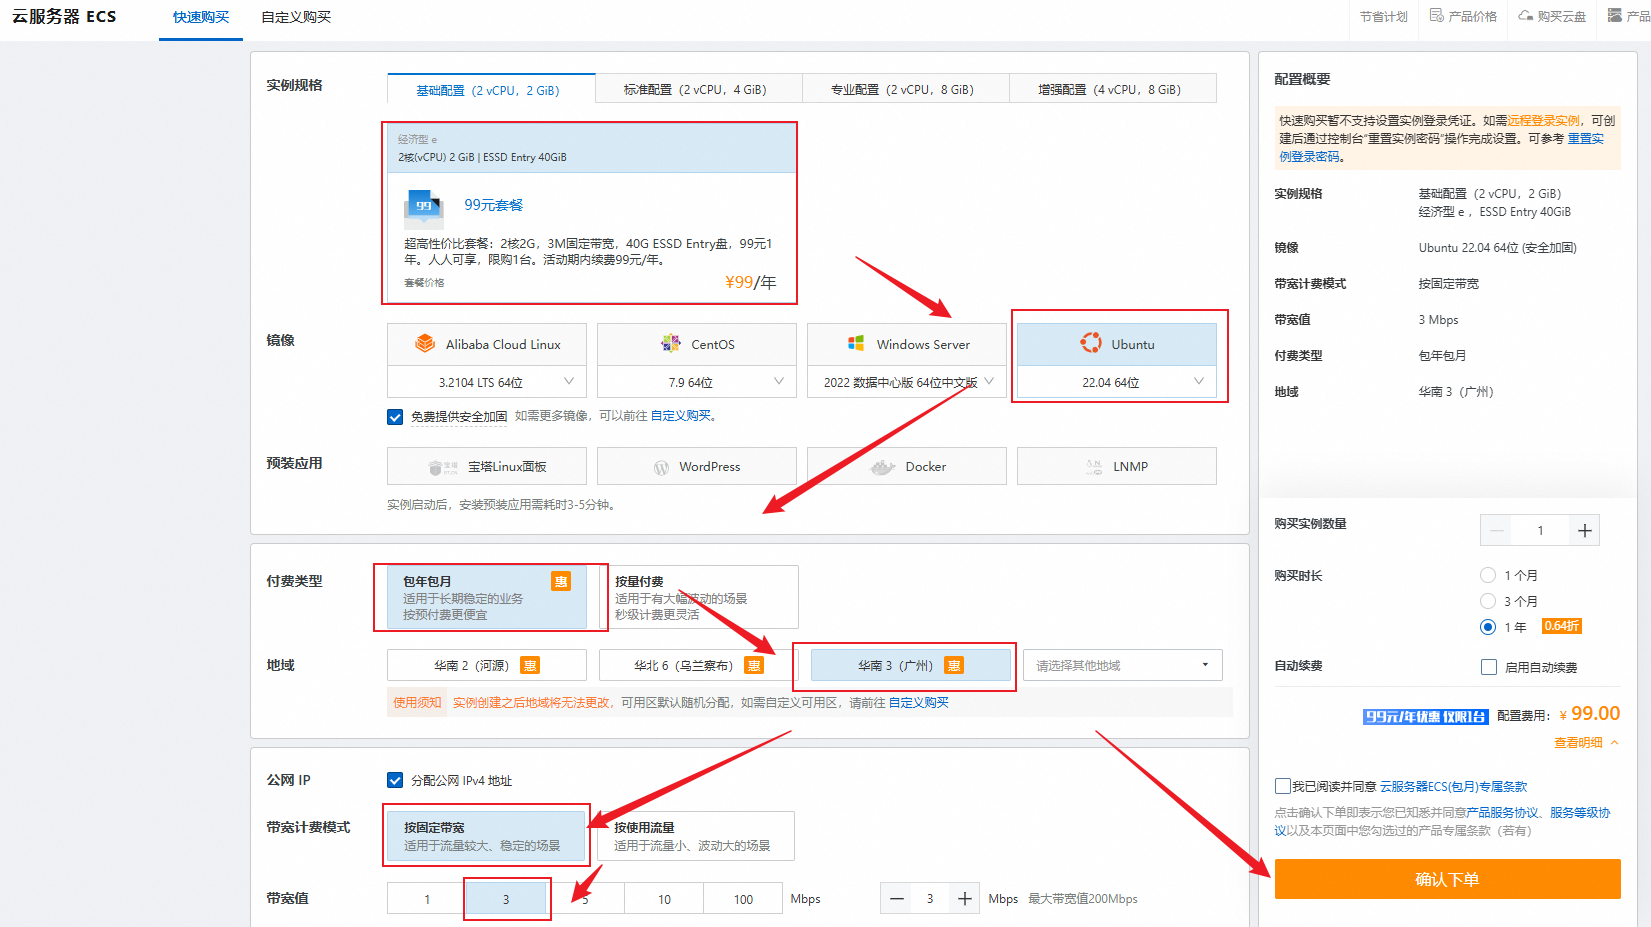Click the bandwidth Mbps number input field
1651x927 pixels.
tap(930, 899)
